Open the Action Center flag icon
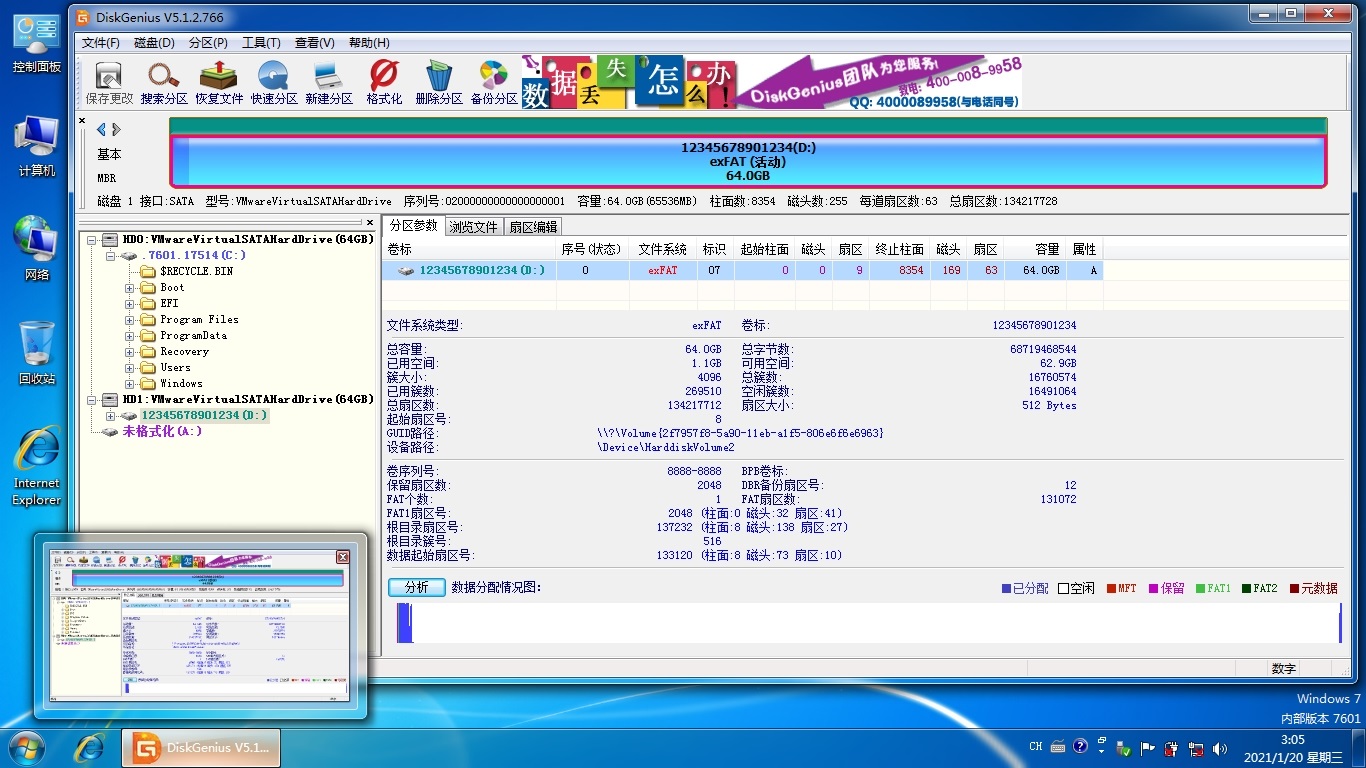The height and width of the screenshot is (768, 1366). click(x=1148, y=748)
